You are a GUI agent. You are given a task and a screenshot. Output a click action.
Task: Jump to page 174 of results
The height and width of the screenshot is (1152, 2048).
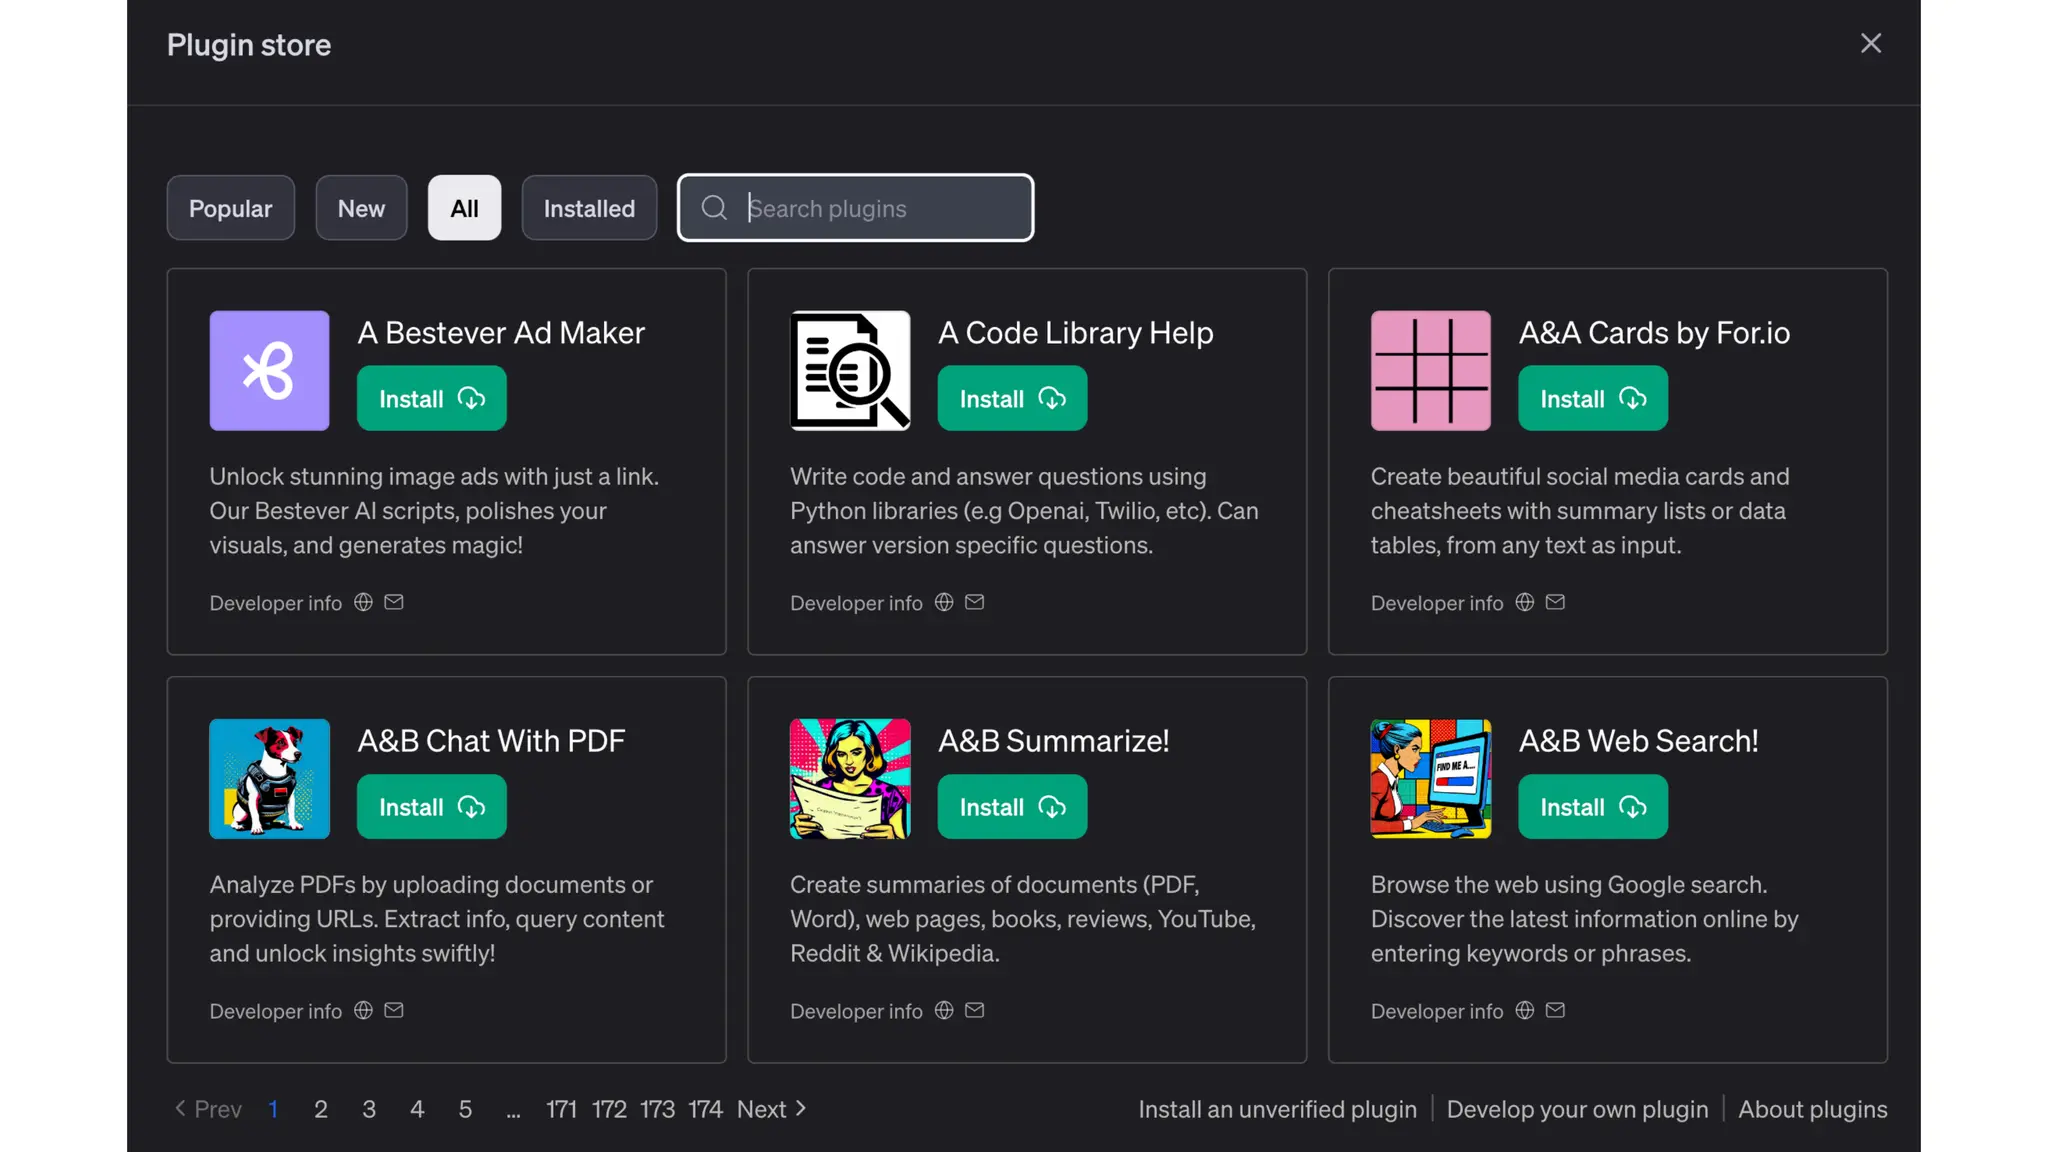click(x=705, y=1109)
